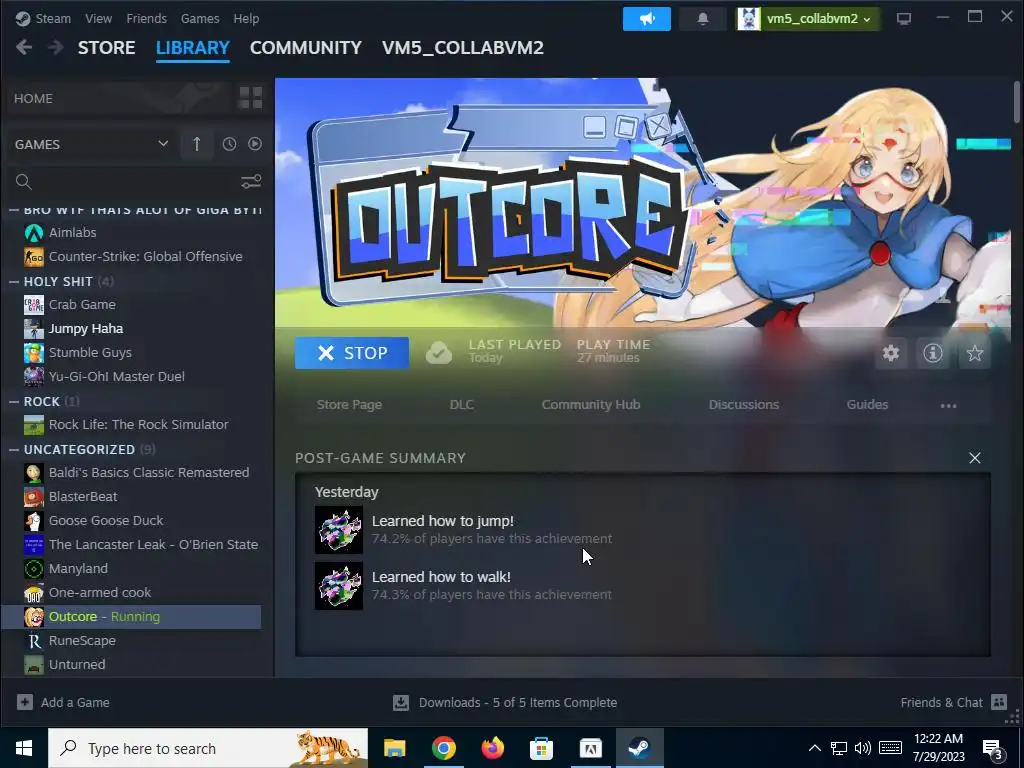Open the View menu
This screenshot has height=768, width=1024.
pos(98,18)
